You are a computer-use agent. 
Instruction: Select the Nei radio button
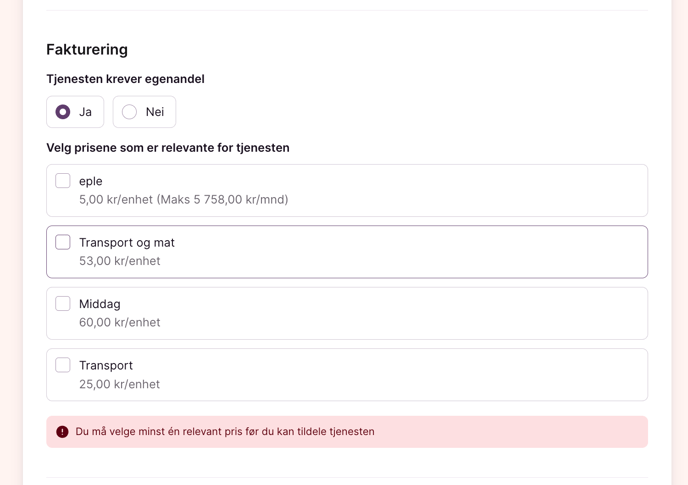[x=129, y=112]
